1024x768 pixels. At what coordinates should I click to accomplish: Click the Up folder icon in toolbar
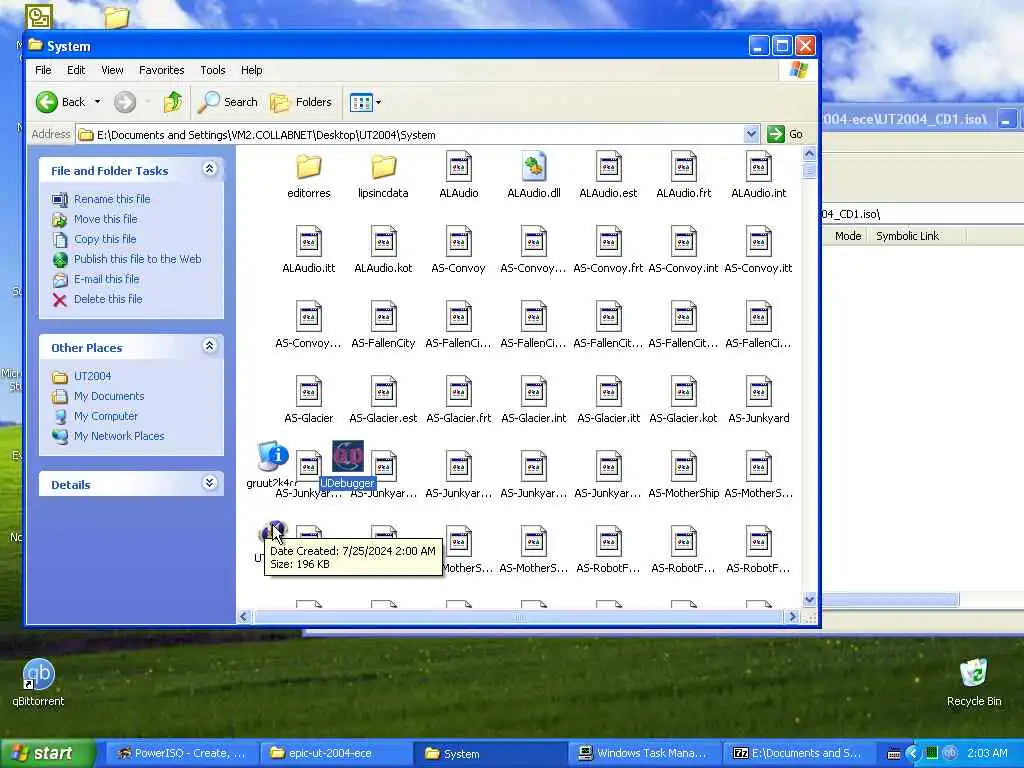173,102
